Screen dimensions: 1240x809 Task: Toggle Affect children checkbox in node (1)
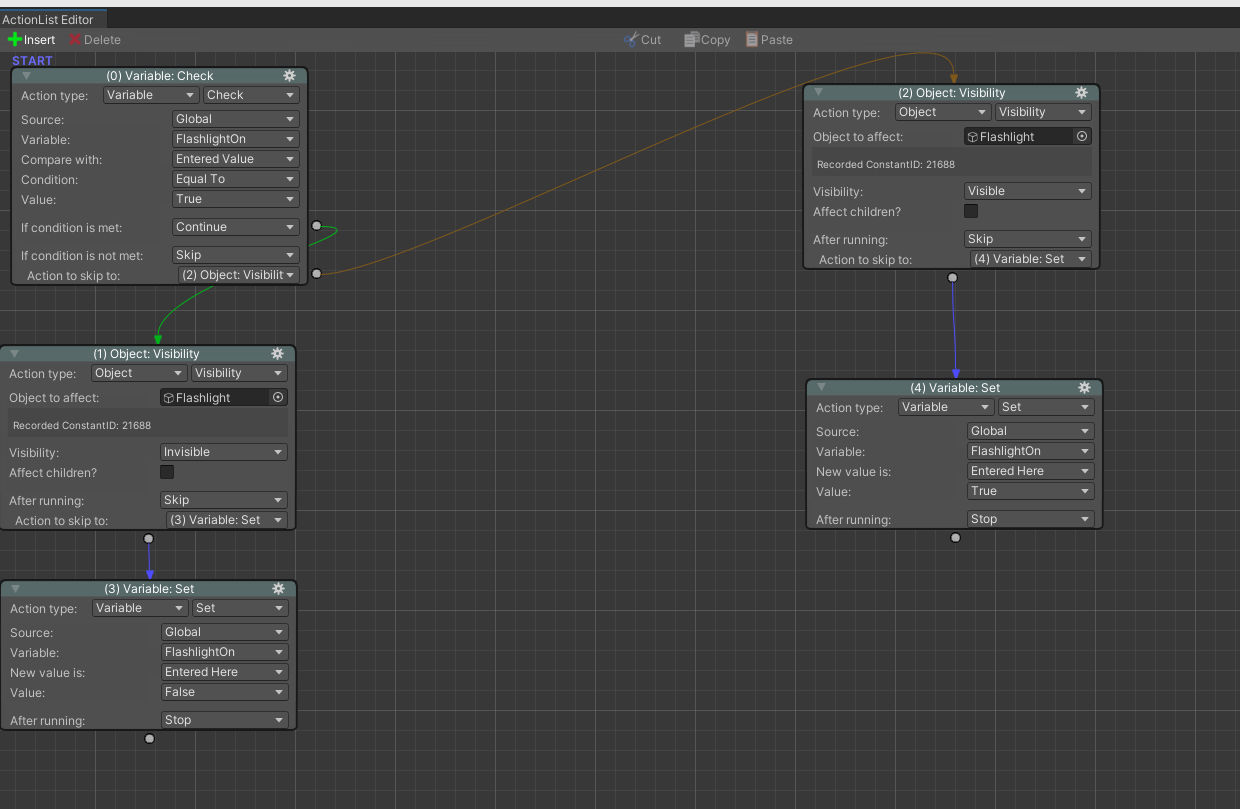tap(167, 472)
